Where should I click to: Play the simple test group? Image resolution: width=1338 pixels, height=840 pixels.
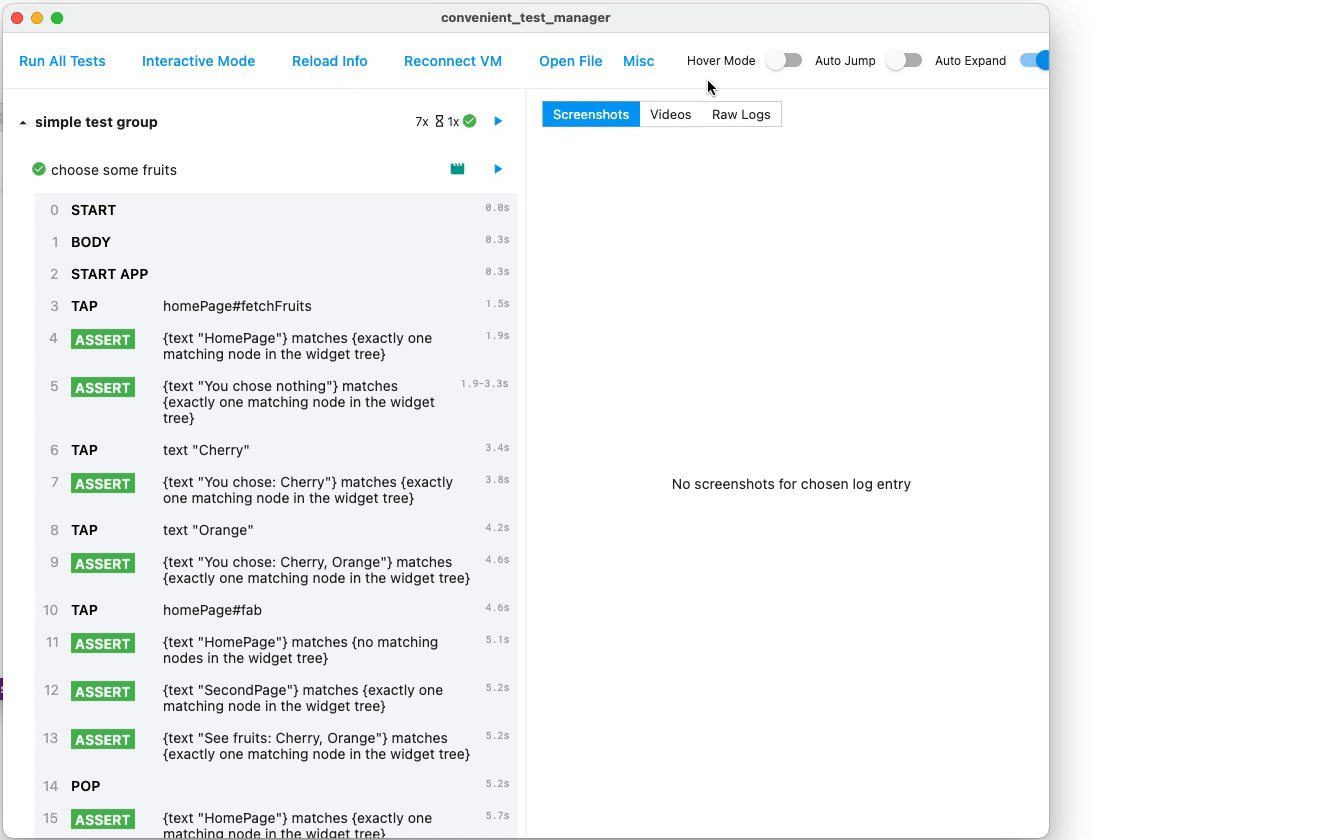(x=498, y=121)
